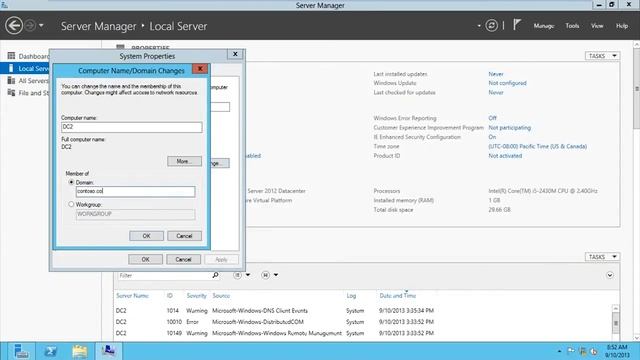Sort events by ID column
Screen dimensions: 640x360
pos(169,296)
